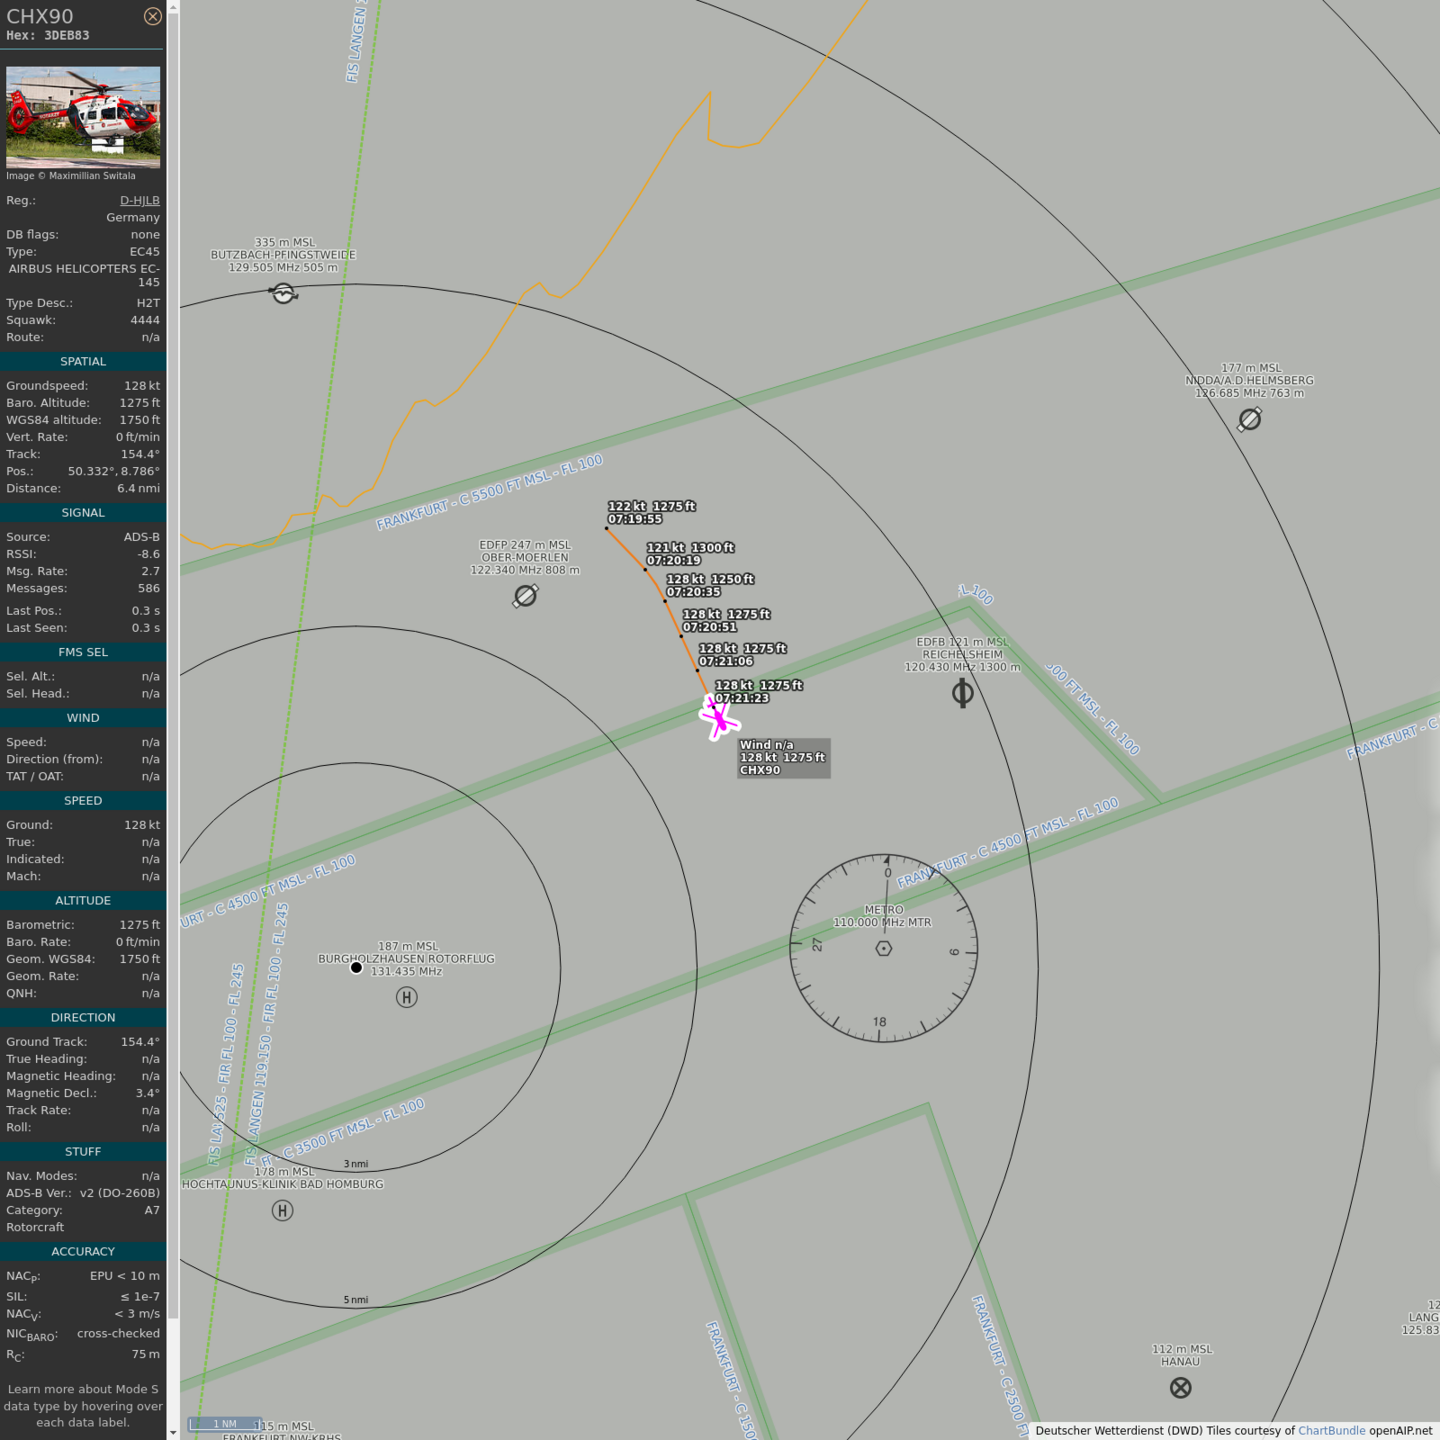Screen dimensions: 1440x1440
Task: Click the Nidda Helmsberg airfield symbol
Action: (x=1249, y=420)
